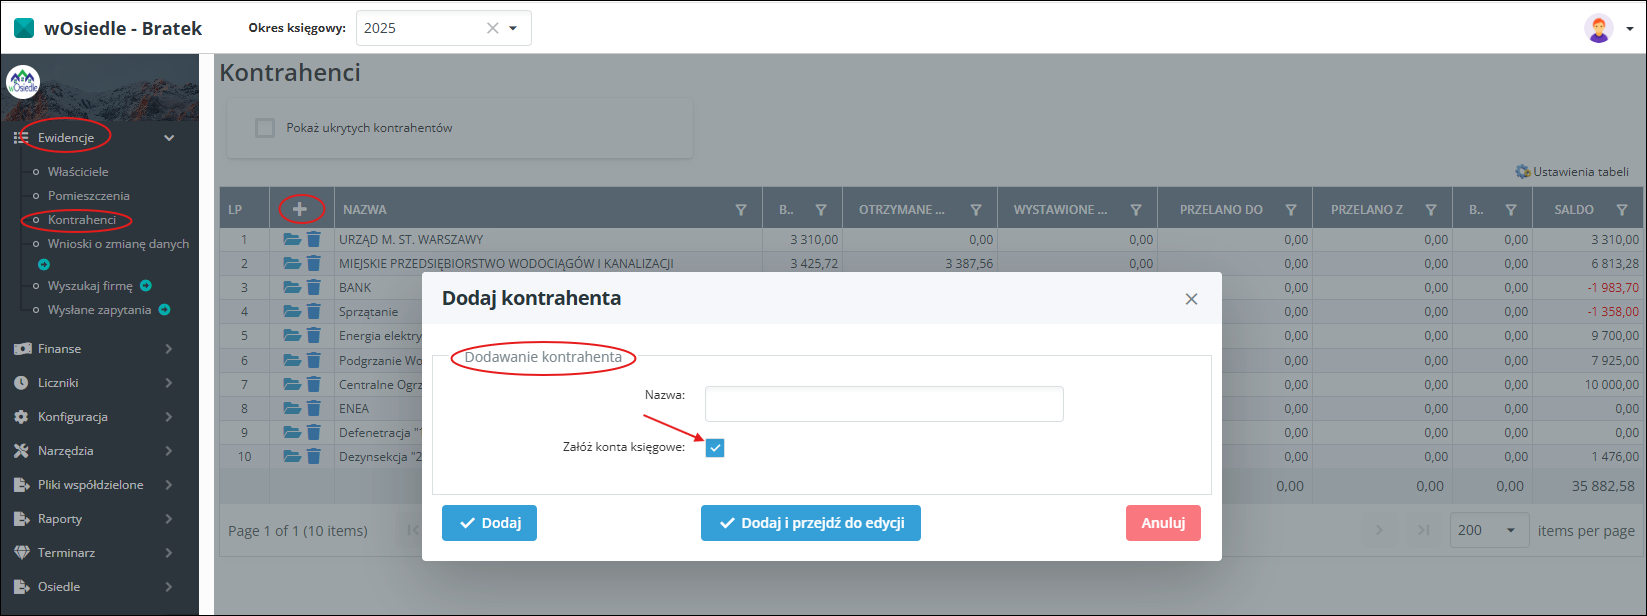Cancel the dialog with Anuluj
Image resolution: width=1647 pixels, height=616 pixels.
1163,523
